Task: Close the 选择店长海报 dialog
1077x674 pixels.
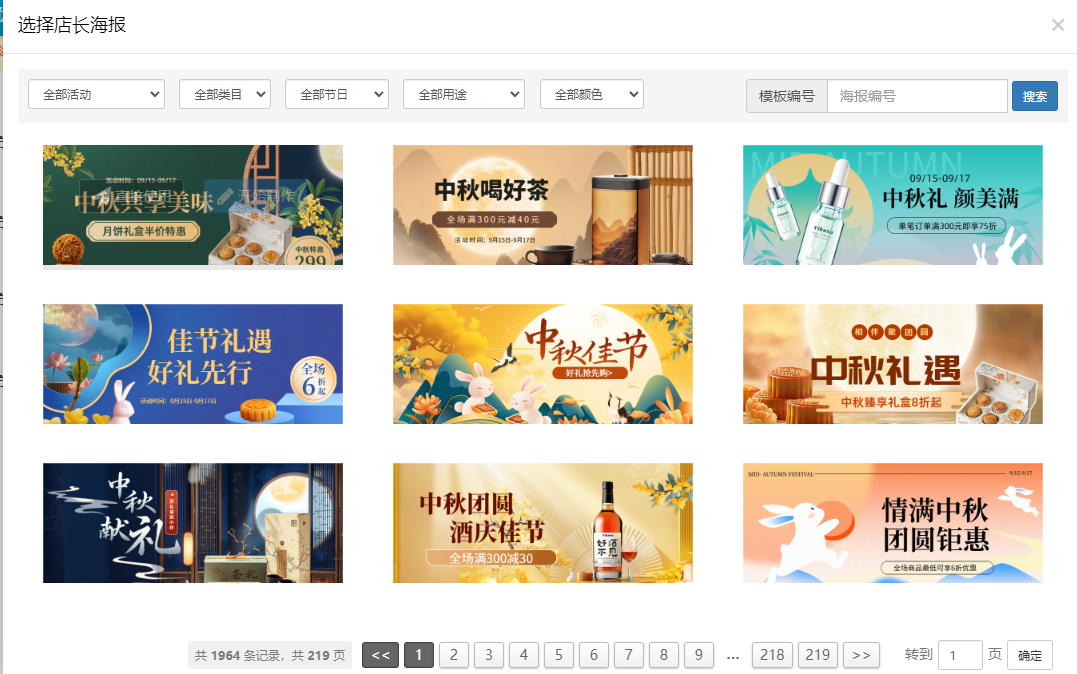Action: pyautogui.click(x=1057, y=25)
